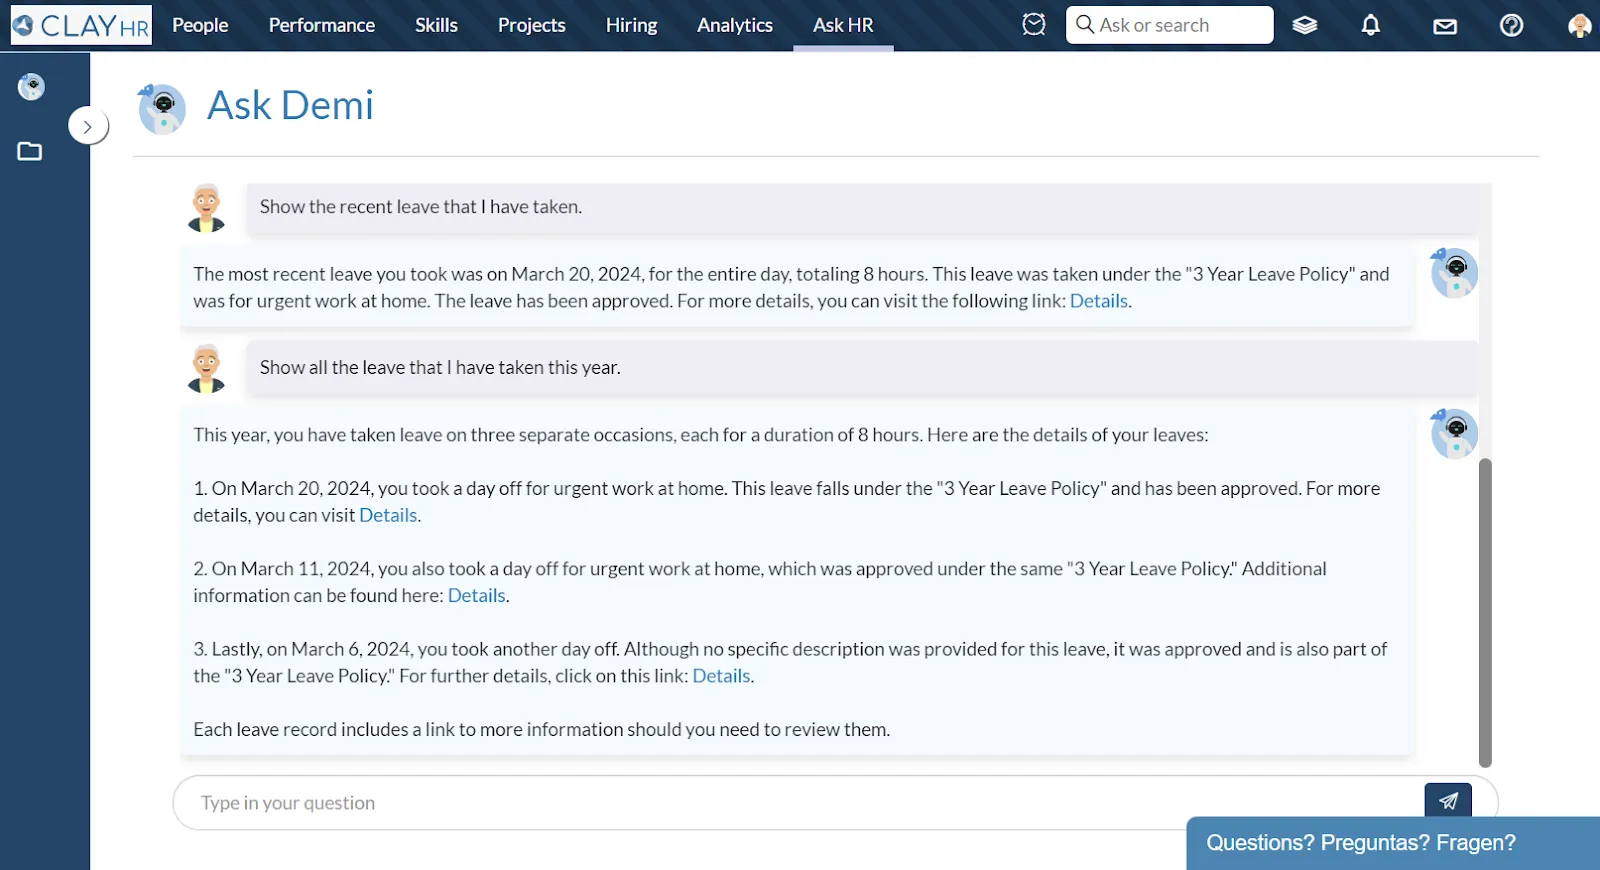
Task: Click the magnifier icon in search box
Action: (x=1085, y=24)
